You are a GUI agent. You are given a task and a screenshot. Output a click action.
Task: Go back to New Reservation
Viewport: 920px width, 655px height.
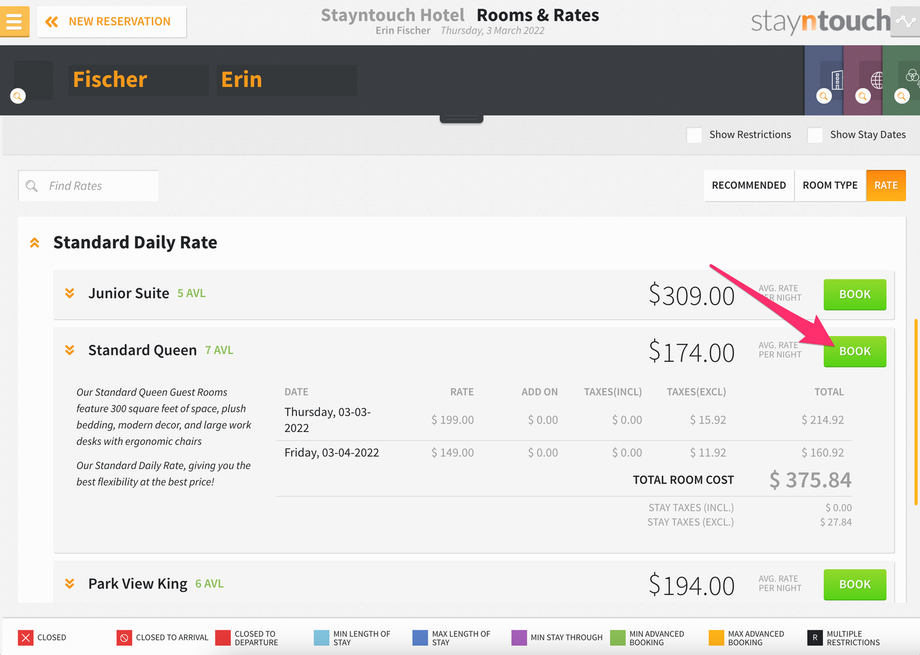pyautogui.click(x=112, y=22)
